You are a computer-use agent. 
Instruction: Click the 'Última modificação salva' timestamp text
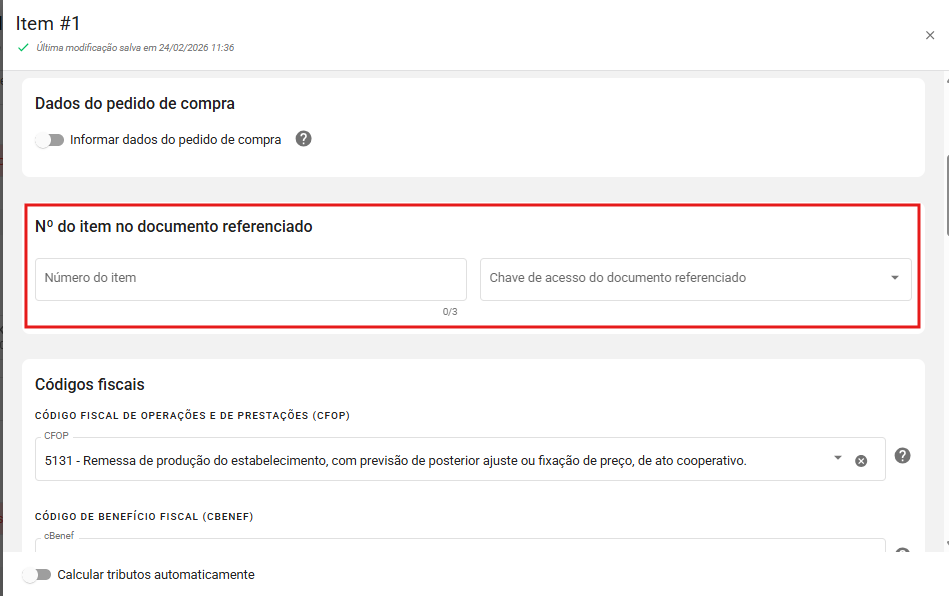(135, 47)
